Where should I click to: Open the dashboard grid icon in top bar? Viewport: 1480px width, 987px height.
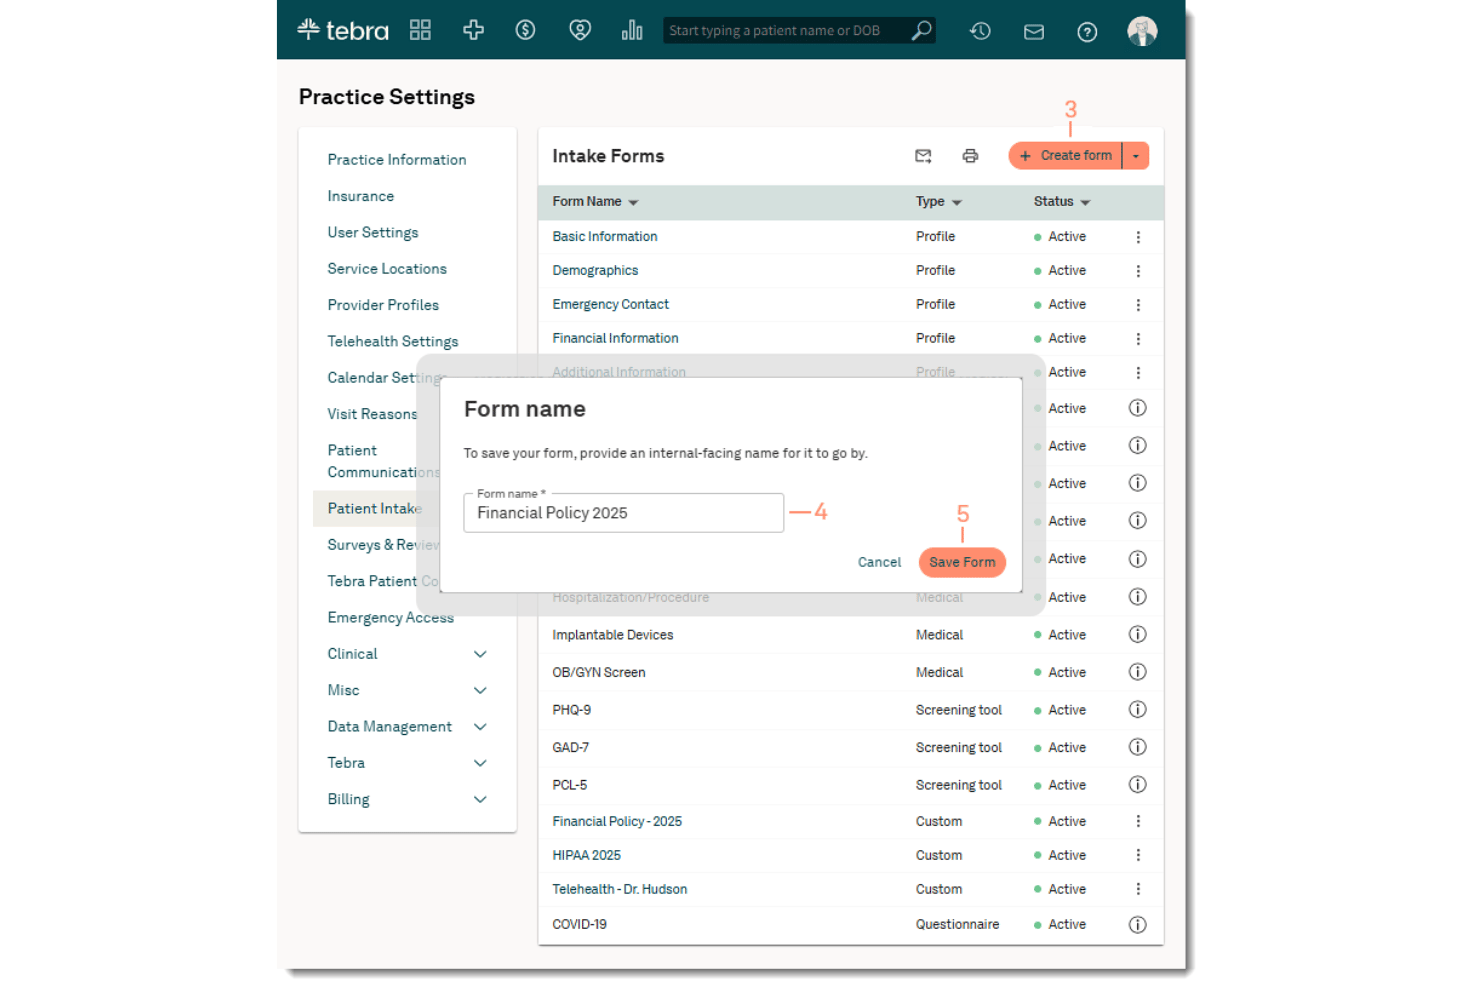pyautogui.click(x=420, y=30)
